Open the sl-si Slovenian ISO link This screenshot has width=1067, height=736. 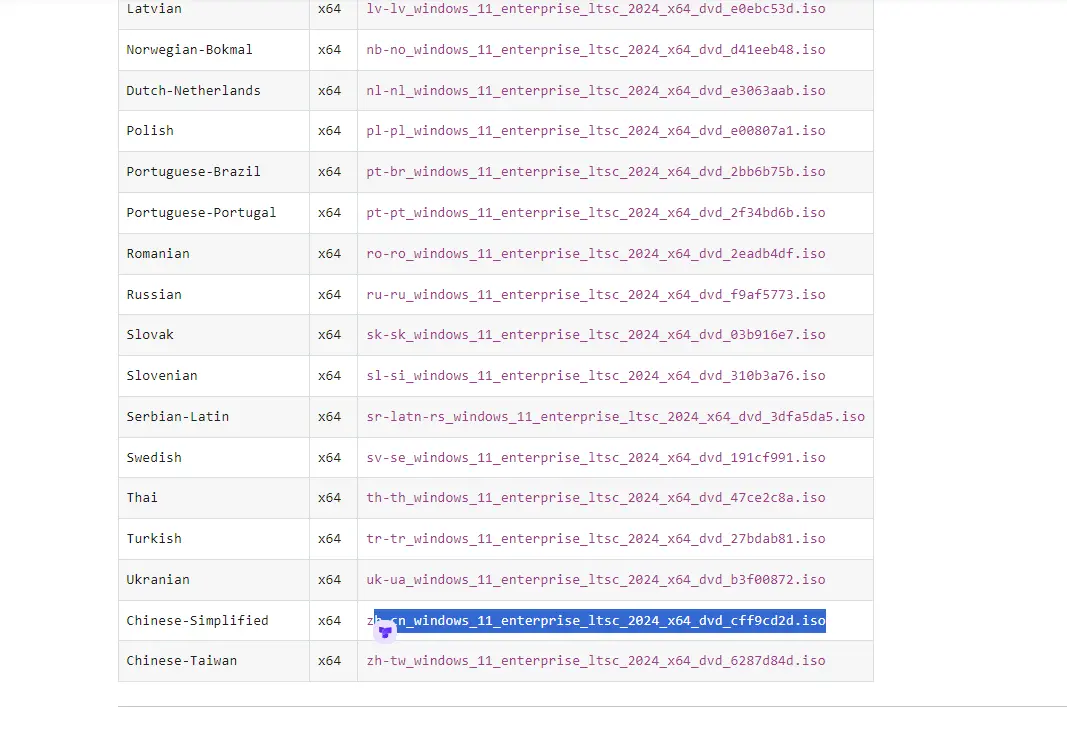pos(595,375)
